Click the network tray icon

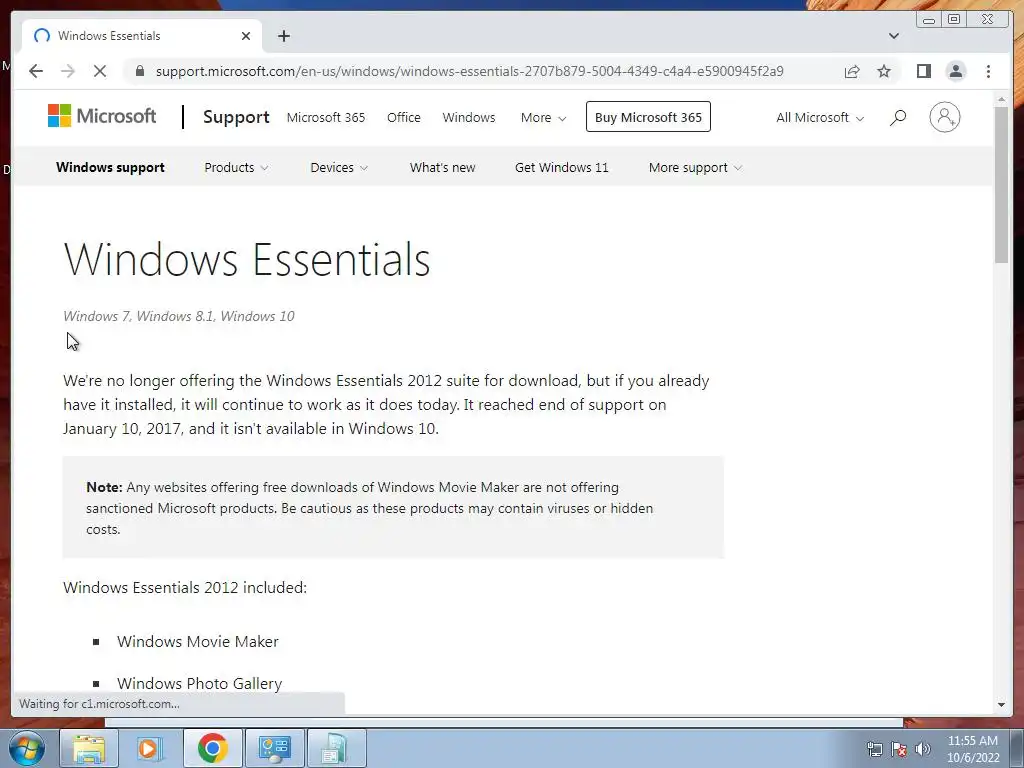[874, 749]
